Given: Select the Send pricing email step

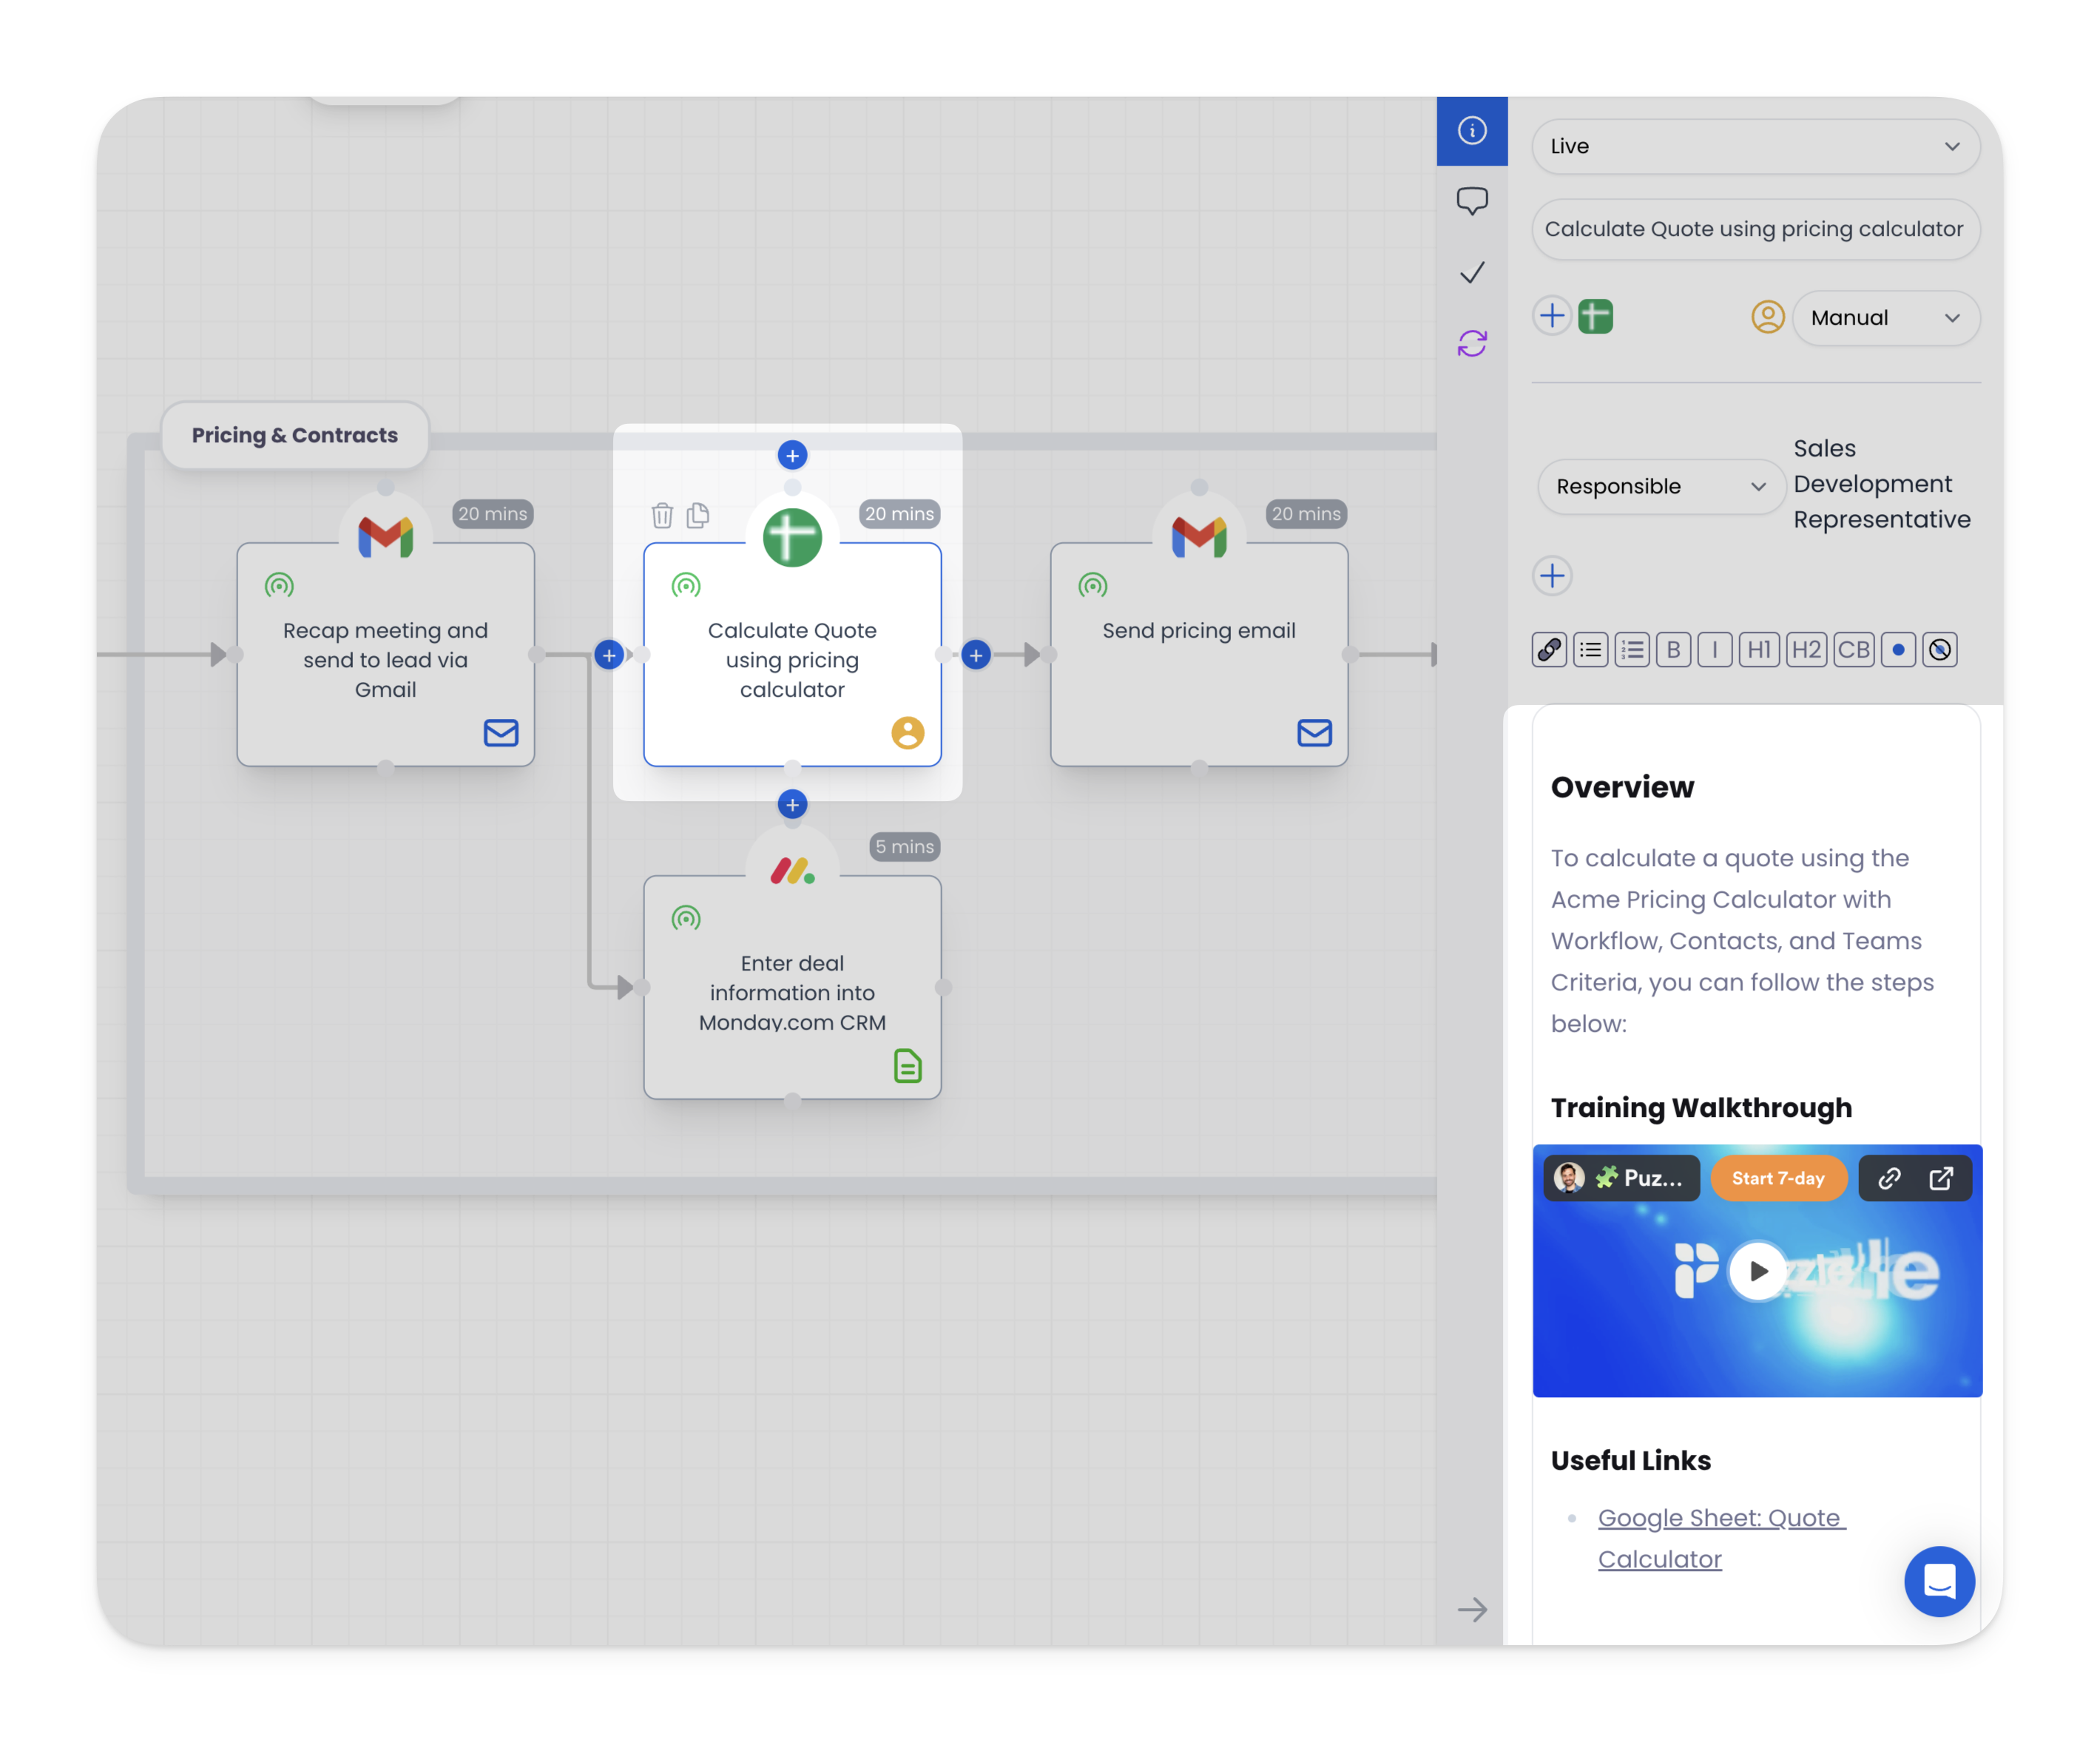Looking at the screenshot, I should (1199, 655).
